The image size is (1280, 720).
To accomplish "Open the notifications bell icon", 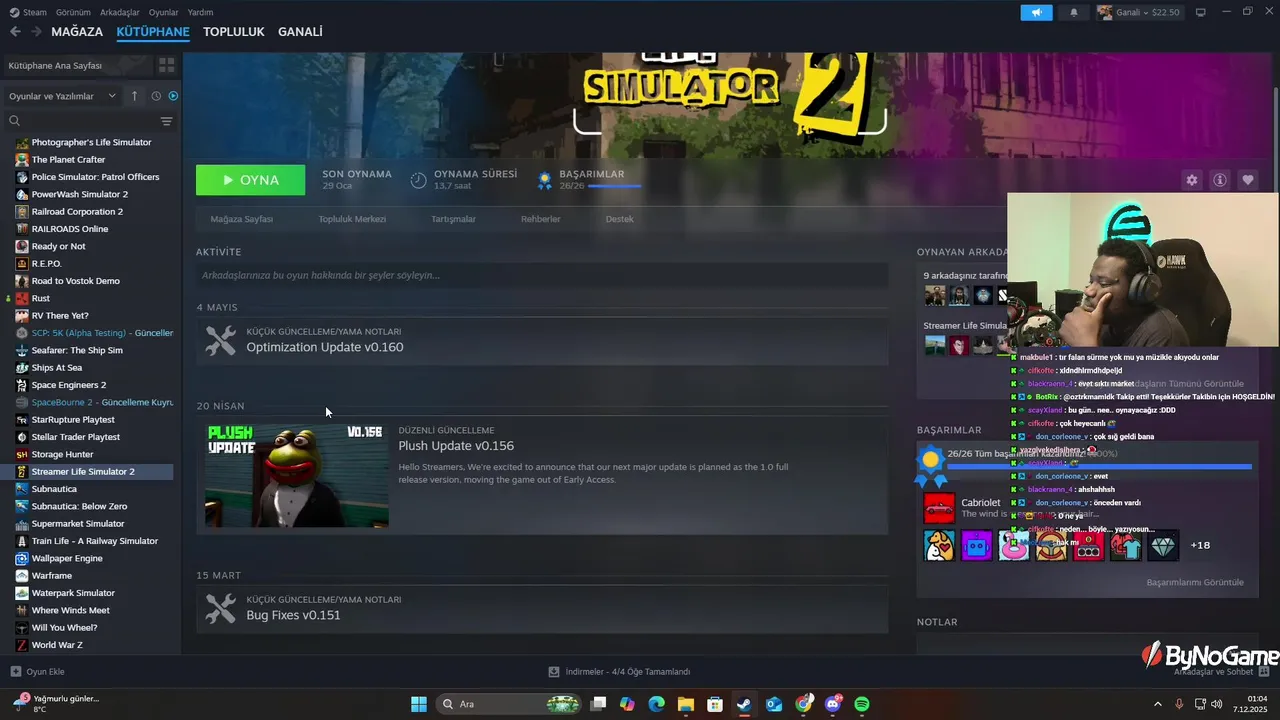I will tap(1074, 12).
